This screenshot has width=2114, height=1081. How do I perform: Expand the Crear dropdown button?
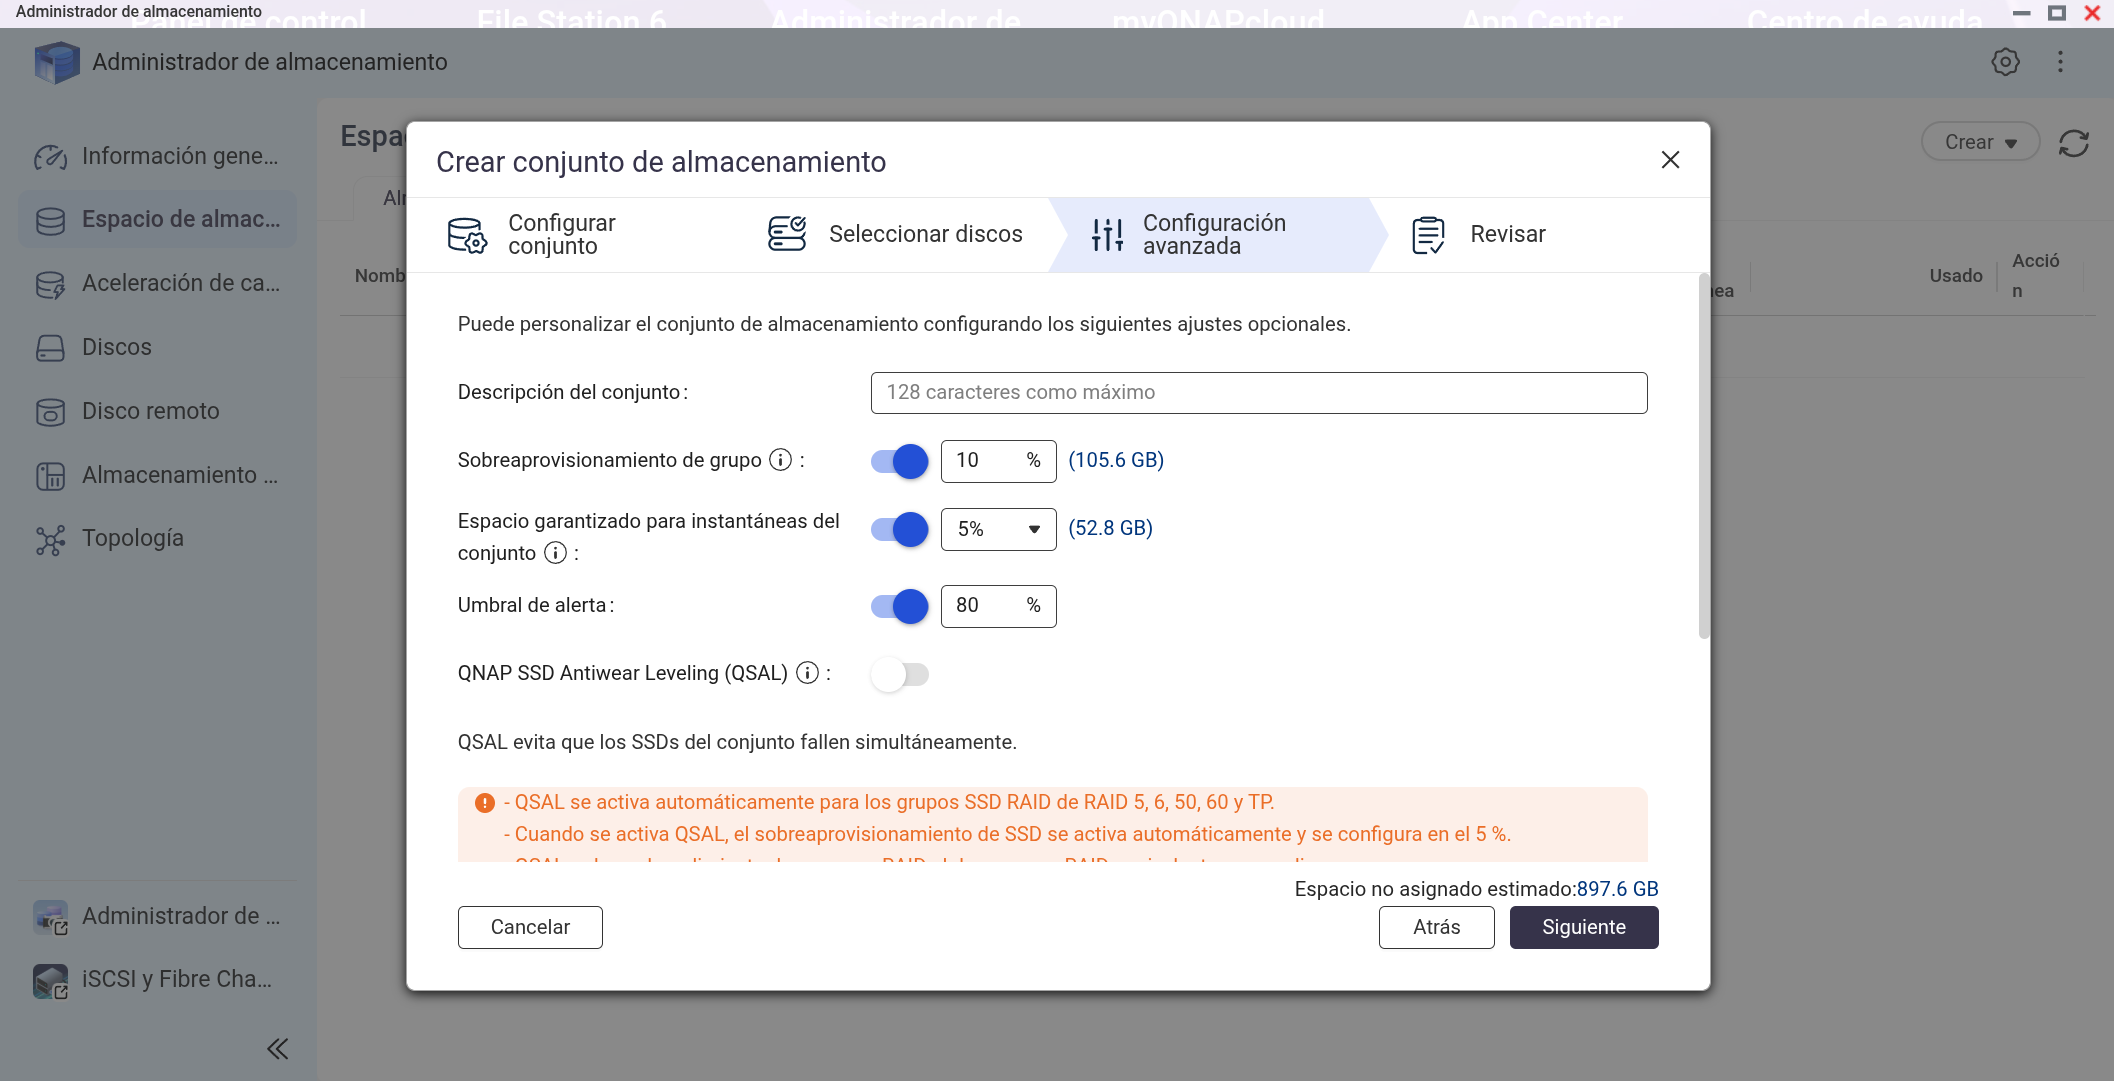[x=1979, y=142]
